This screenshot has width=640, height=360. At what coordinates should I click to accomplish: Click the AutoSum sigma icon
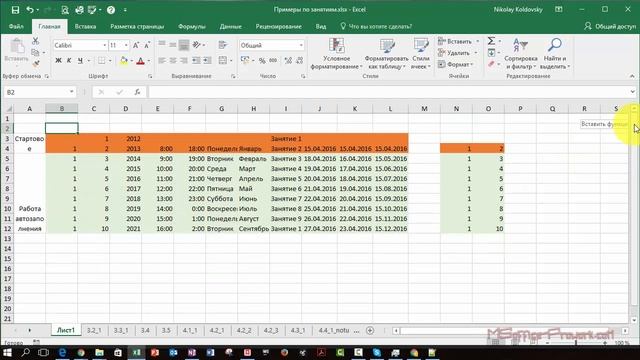[x=491, y=41]
